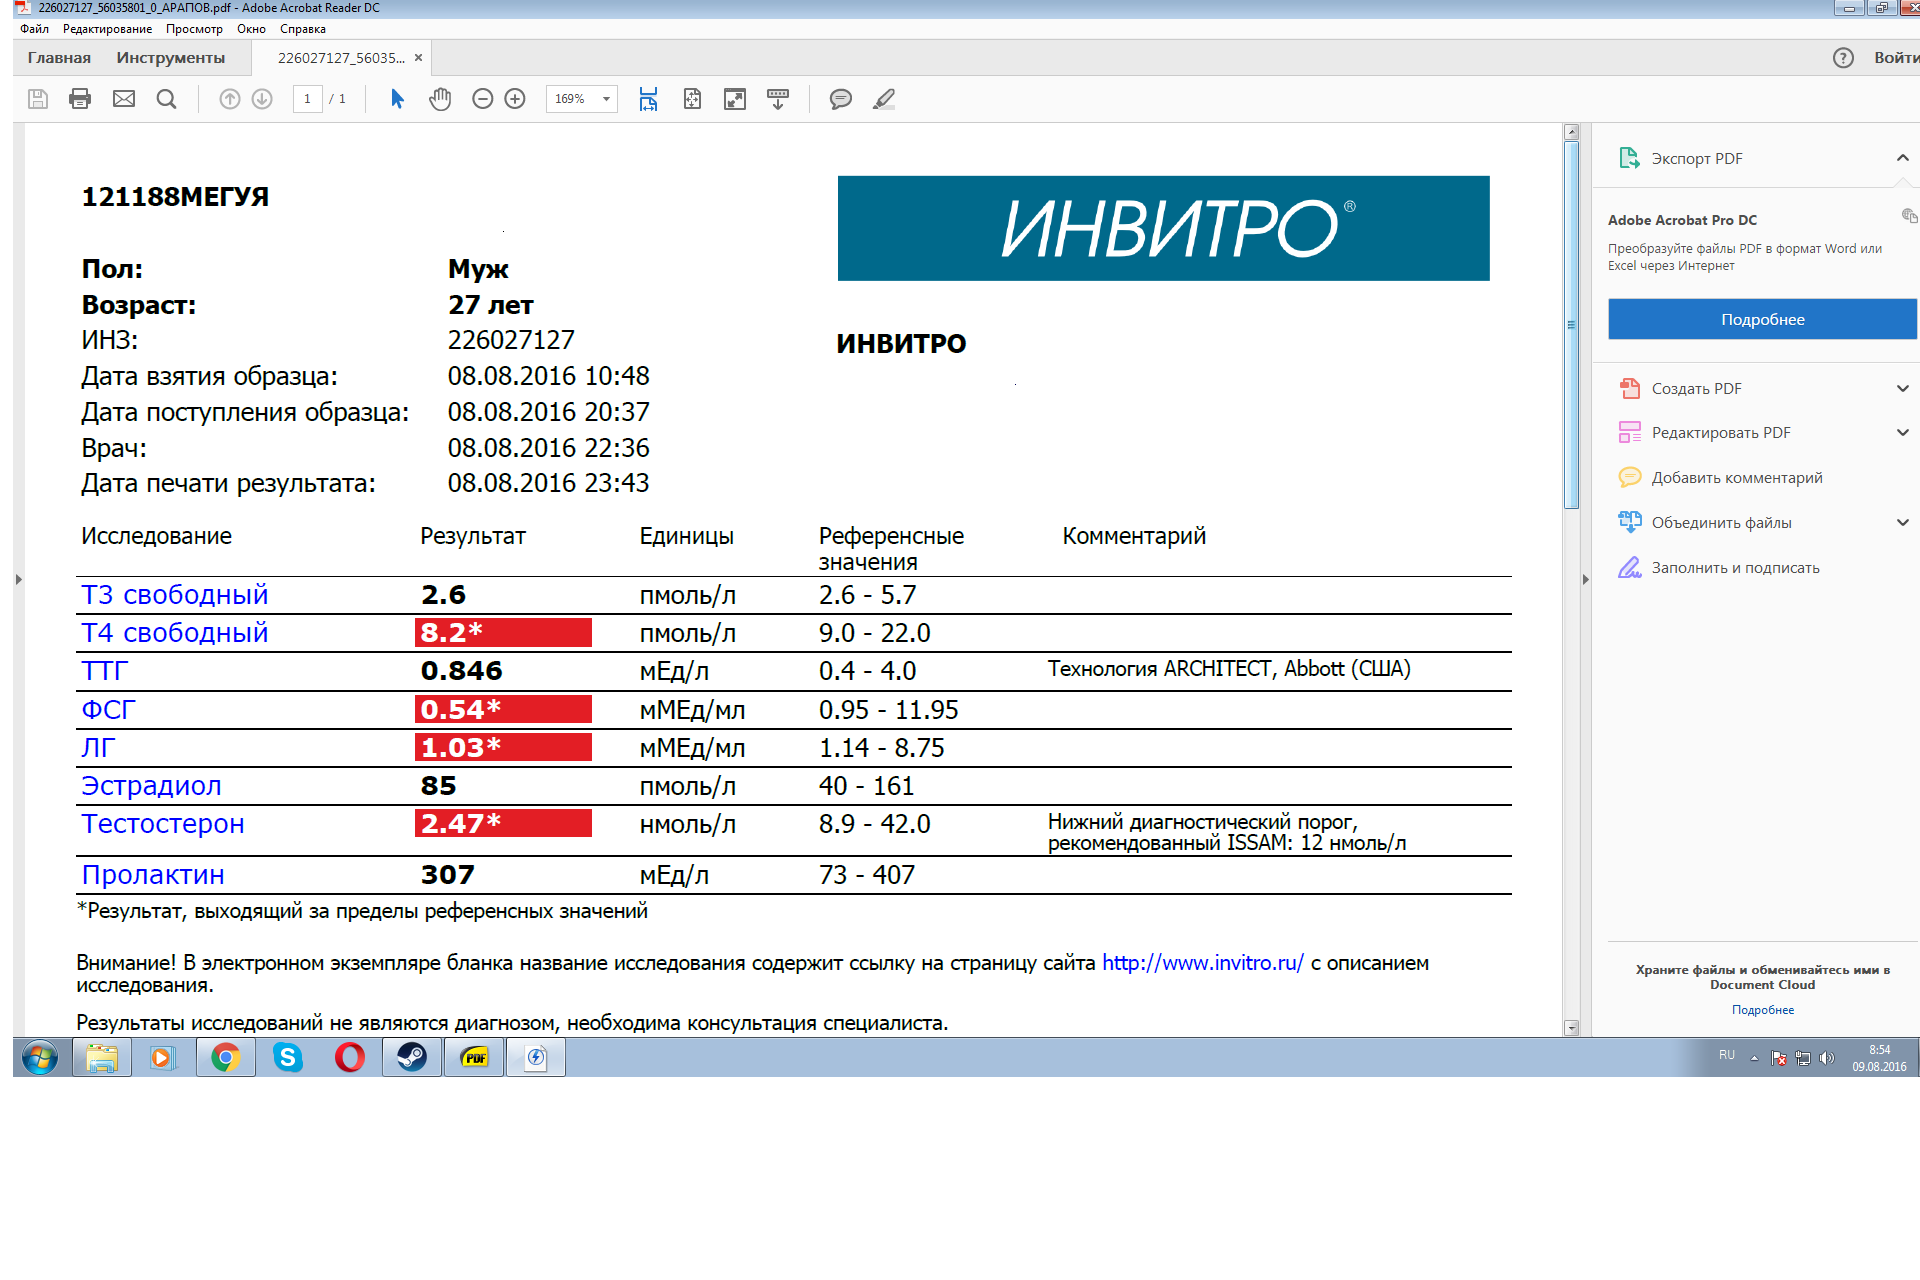This screenshot has height=1280, width=1920.
Task: Toggle full screen reading mode
Action: pyautogui.click(x=735, y=99)
